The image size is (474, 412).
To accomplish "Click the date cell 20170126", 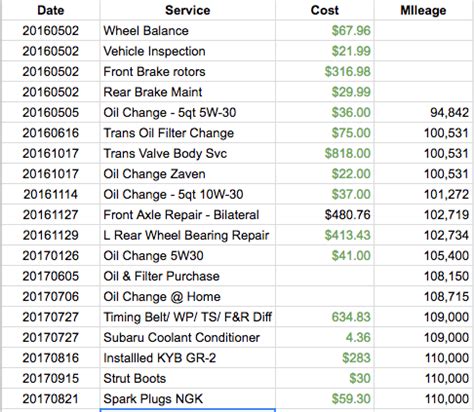I will (x=51, y=256).
